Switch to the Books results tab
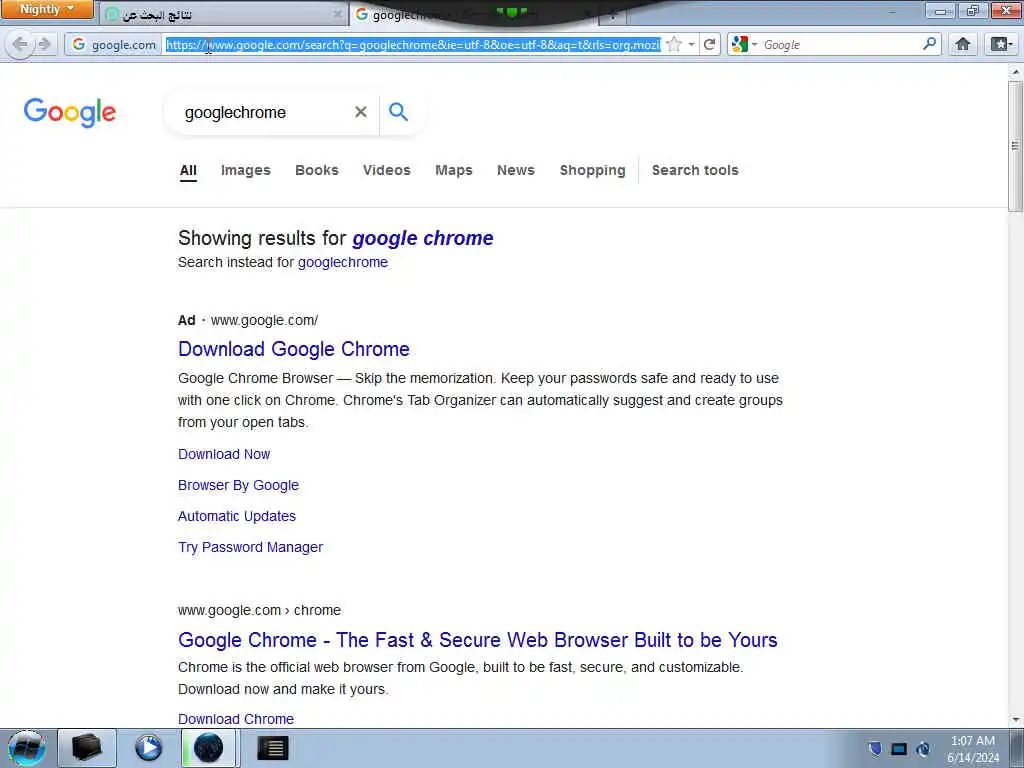 [317, 170]
